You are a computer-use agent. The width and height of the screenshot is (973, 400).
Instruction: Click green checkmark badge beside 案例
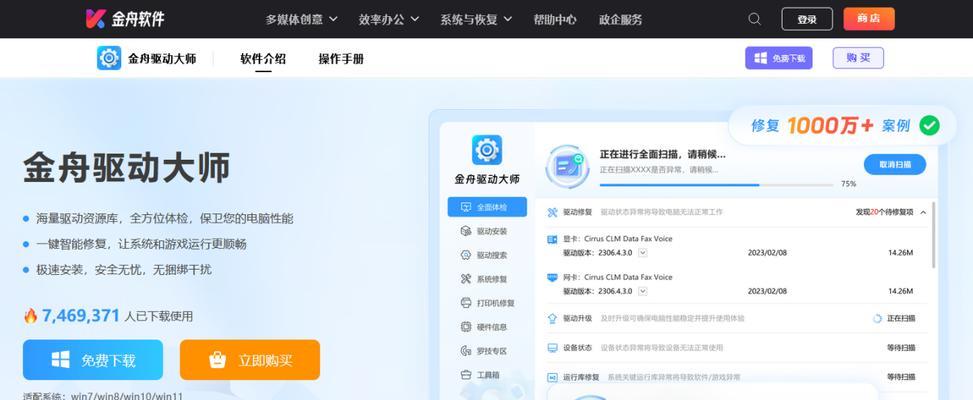point(929,125)
